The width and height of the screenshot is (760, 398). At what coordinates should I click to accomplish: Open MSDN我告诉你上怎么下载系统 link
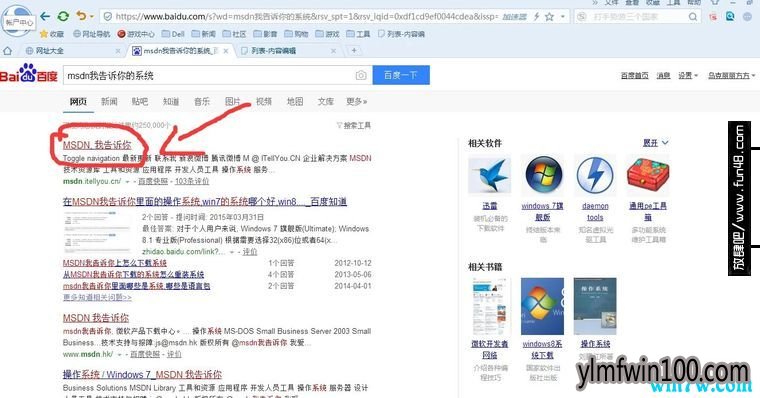coord(115,263)
